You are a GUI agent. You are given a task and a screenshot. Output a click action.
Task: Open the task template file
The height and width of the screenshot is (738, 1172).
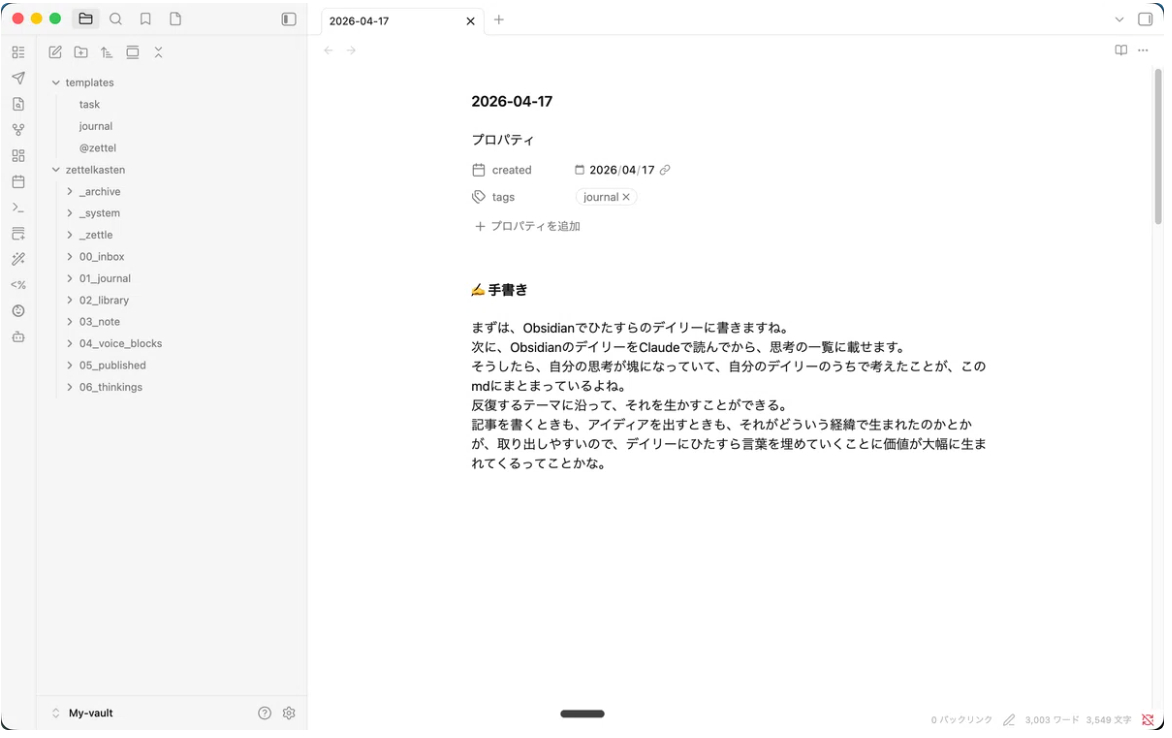[x=90, y=105]
